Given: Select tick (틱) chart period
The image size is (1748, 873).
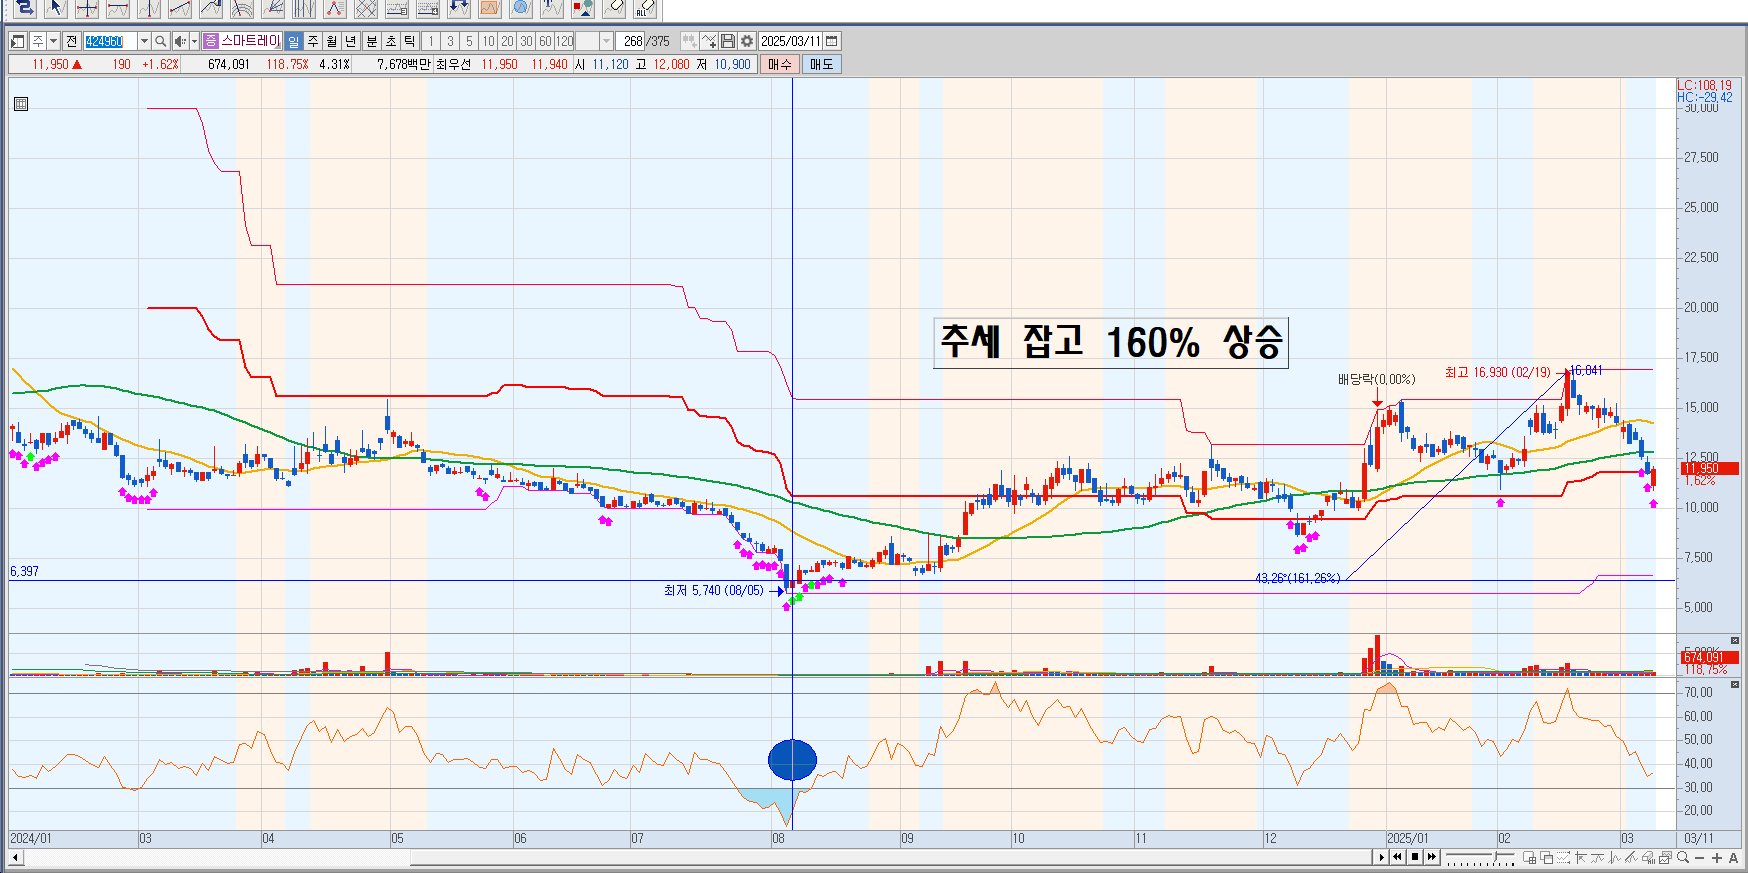Looking at the screenshot, I should coord(409,41).
